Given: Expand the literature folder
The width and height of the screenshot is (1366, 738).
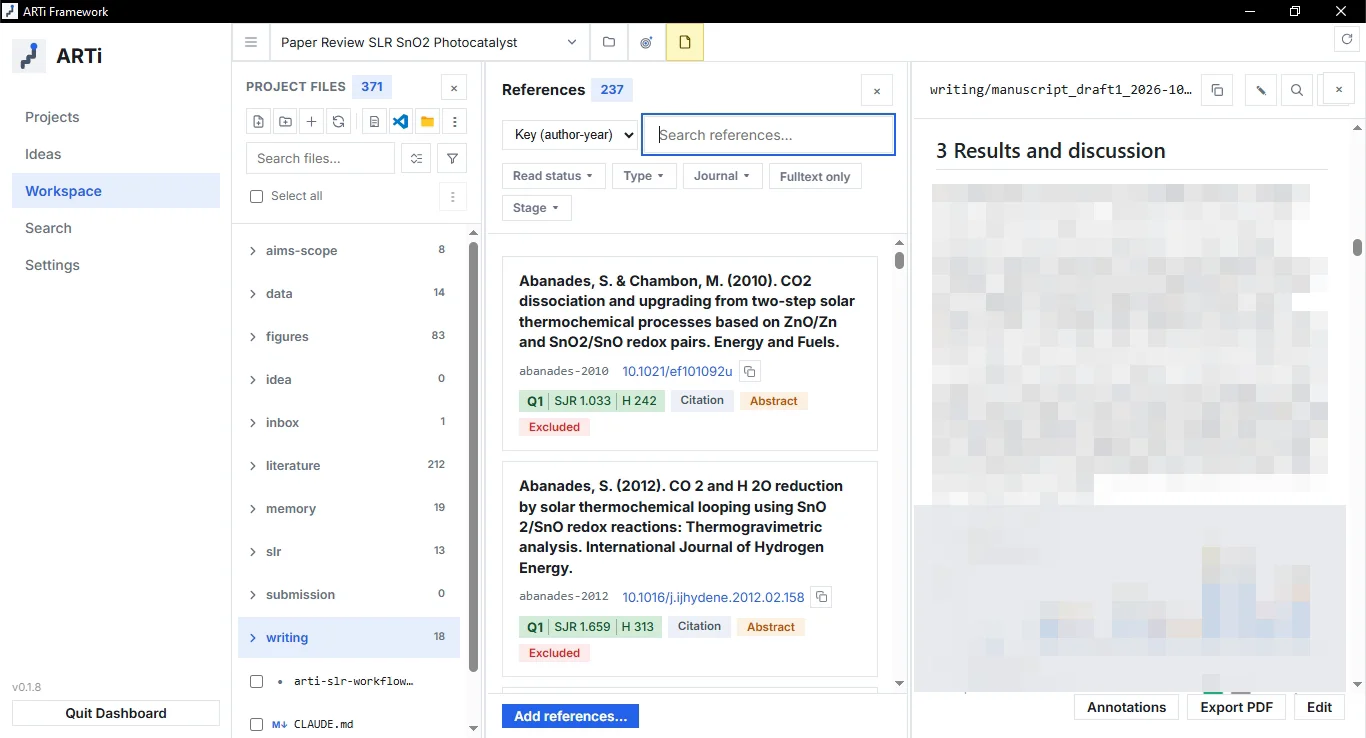Looking at the screenshot, I should [348, 466].
